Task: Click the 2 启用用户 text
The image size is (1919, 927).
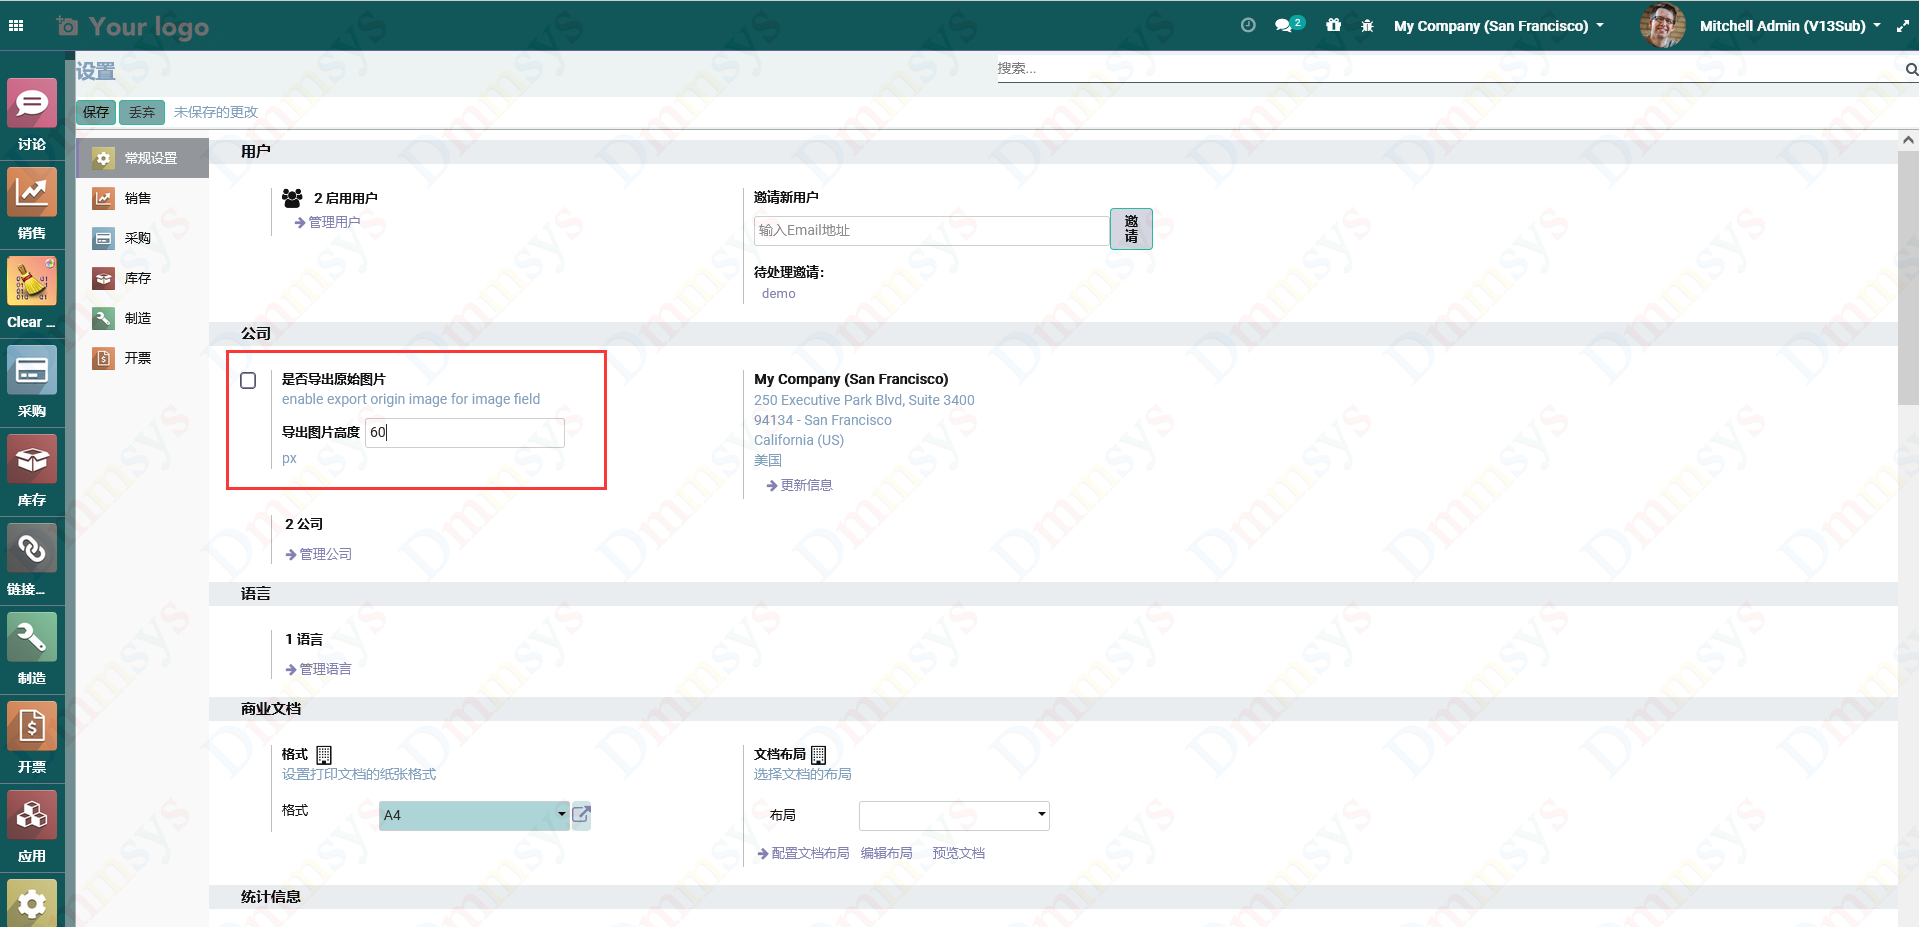Action: [x=346, y=198]
